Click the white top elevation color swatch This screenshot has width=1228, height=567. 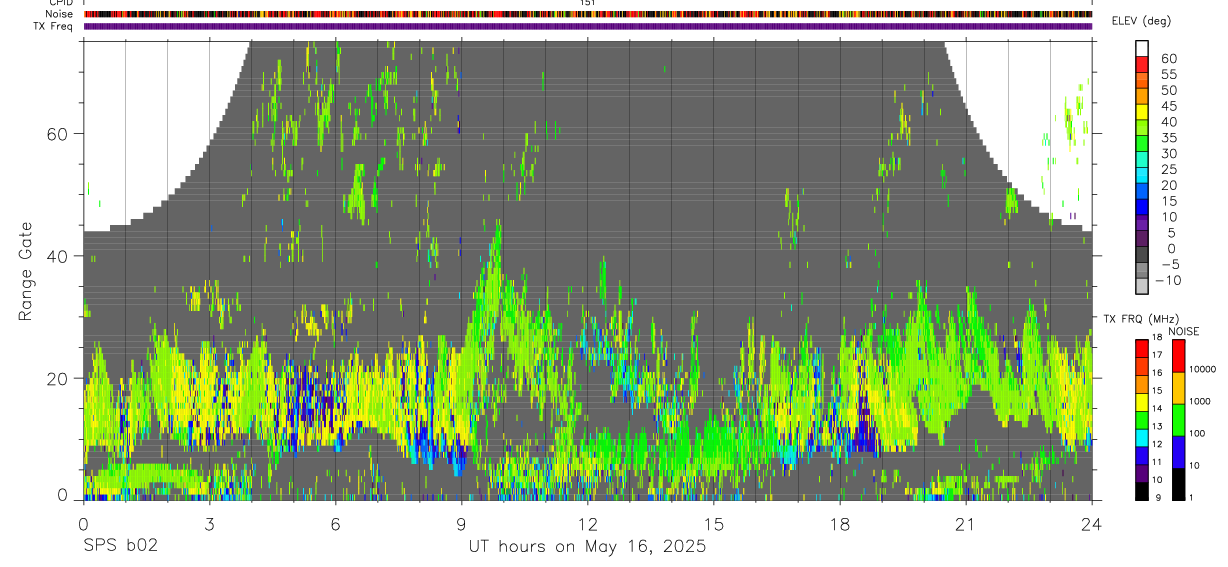(x=1142, y=48)
